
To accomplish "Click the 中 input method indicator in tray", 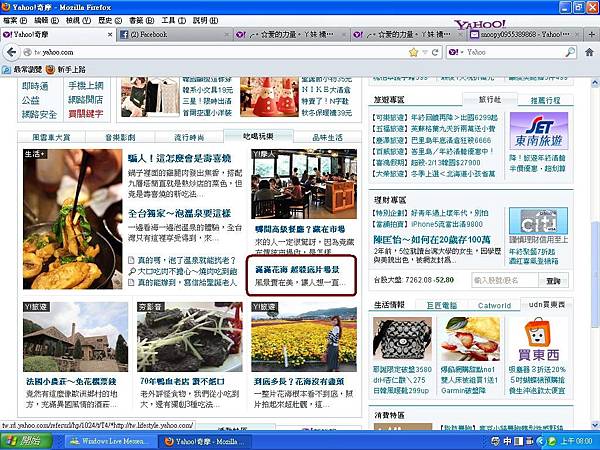I will (x=507, y=441).
